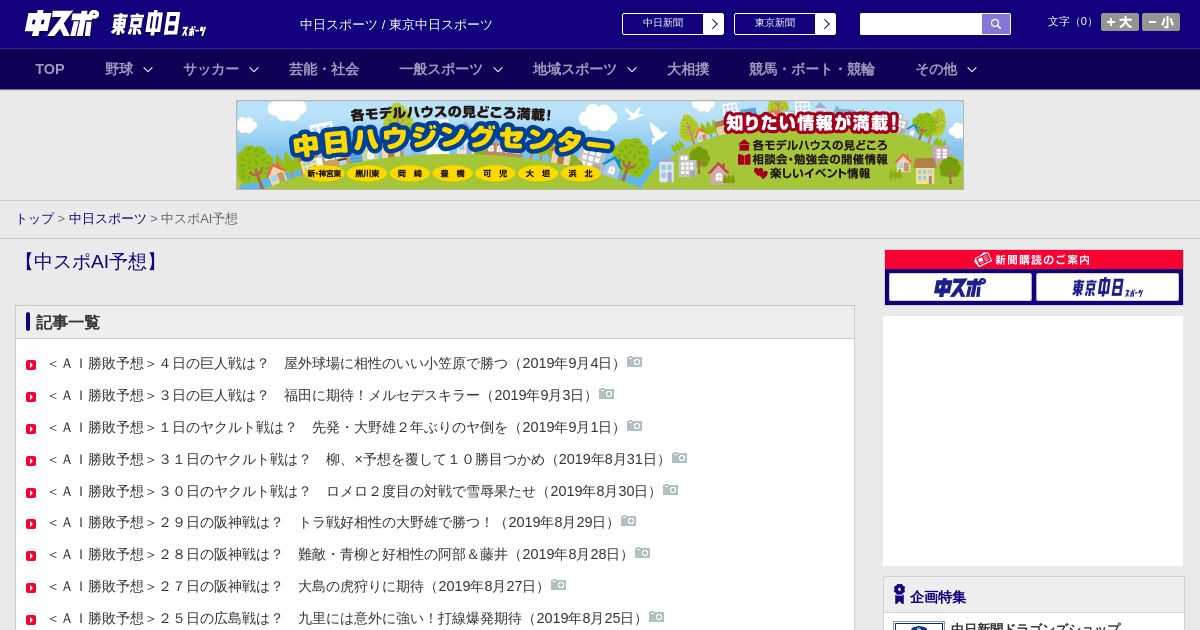This screenshot has width=1200, height=630.
Task: Open article ２７日の阪神戦は？ 大島の虎狩り
Action: [299, 586]
